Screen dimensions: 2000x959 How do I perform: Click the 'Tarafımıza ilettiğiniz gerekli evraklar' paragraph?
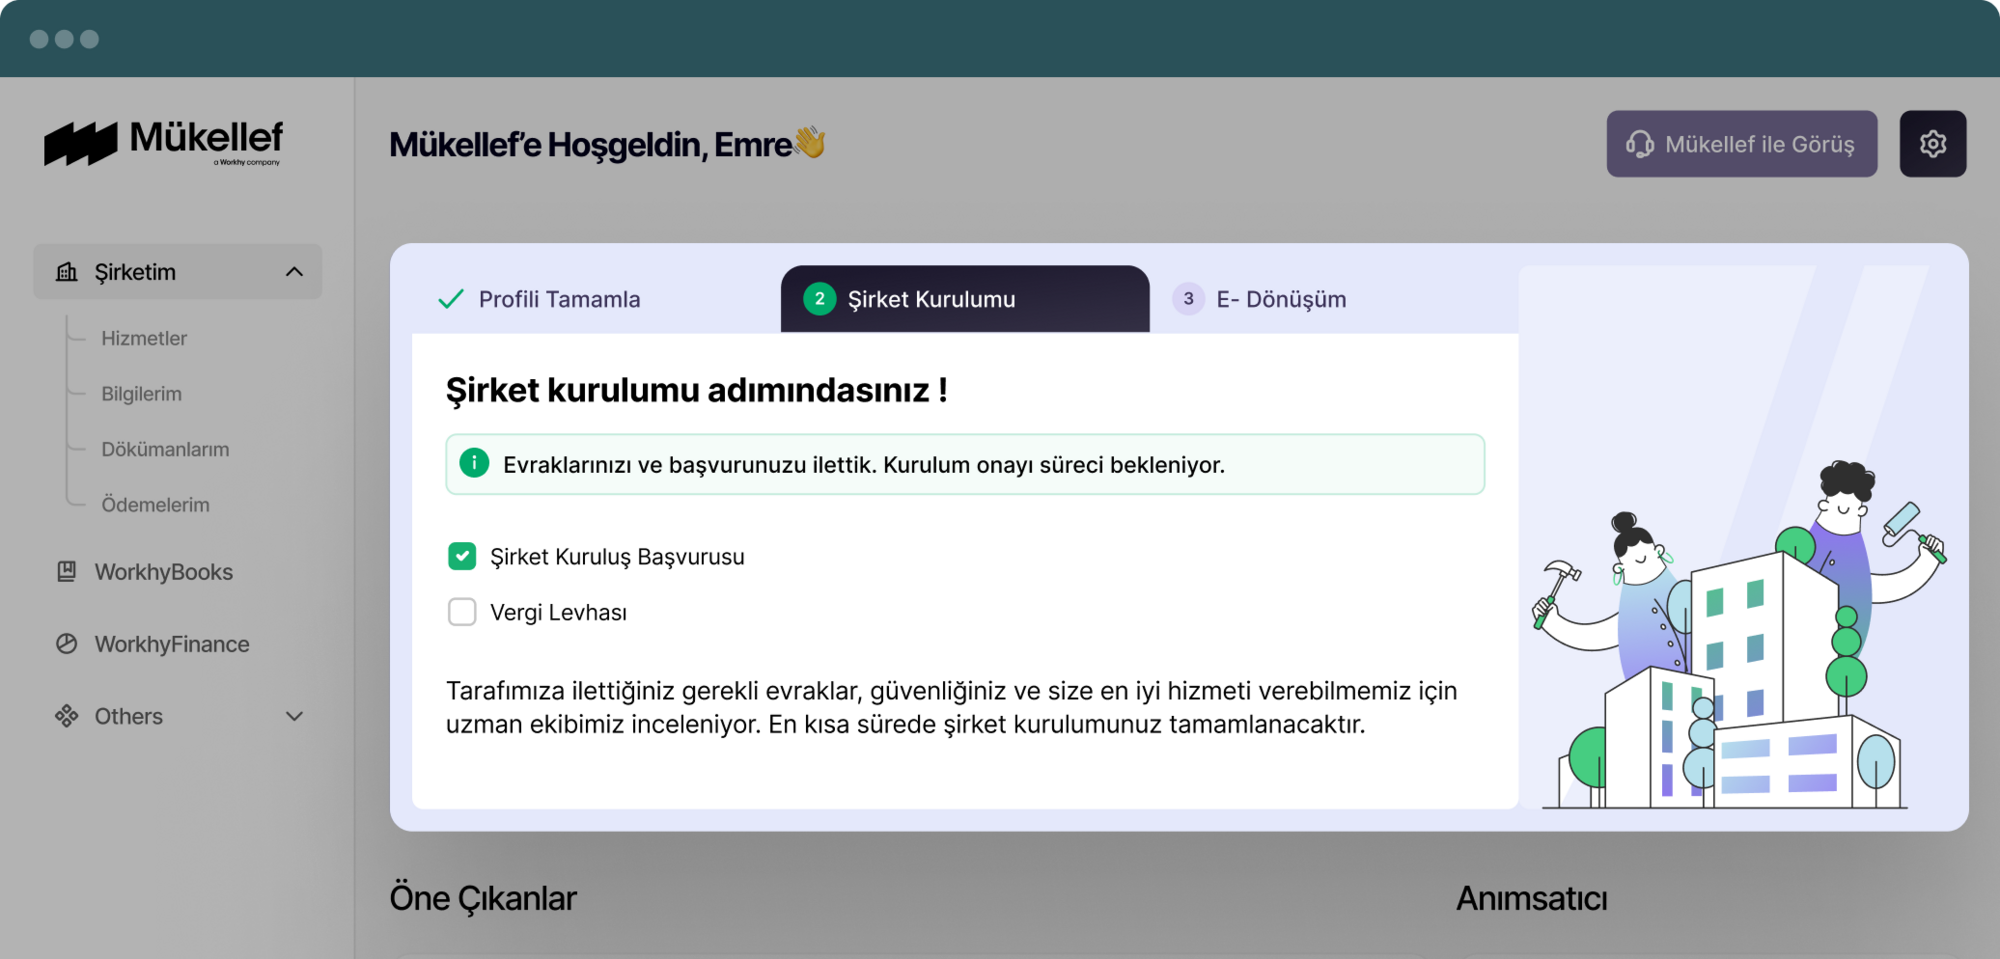click(x=952, y=707)
